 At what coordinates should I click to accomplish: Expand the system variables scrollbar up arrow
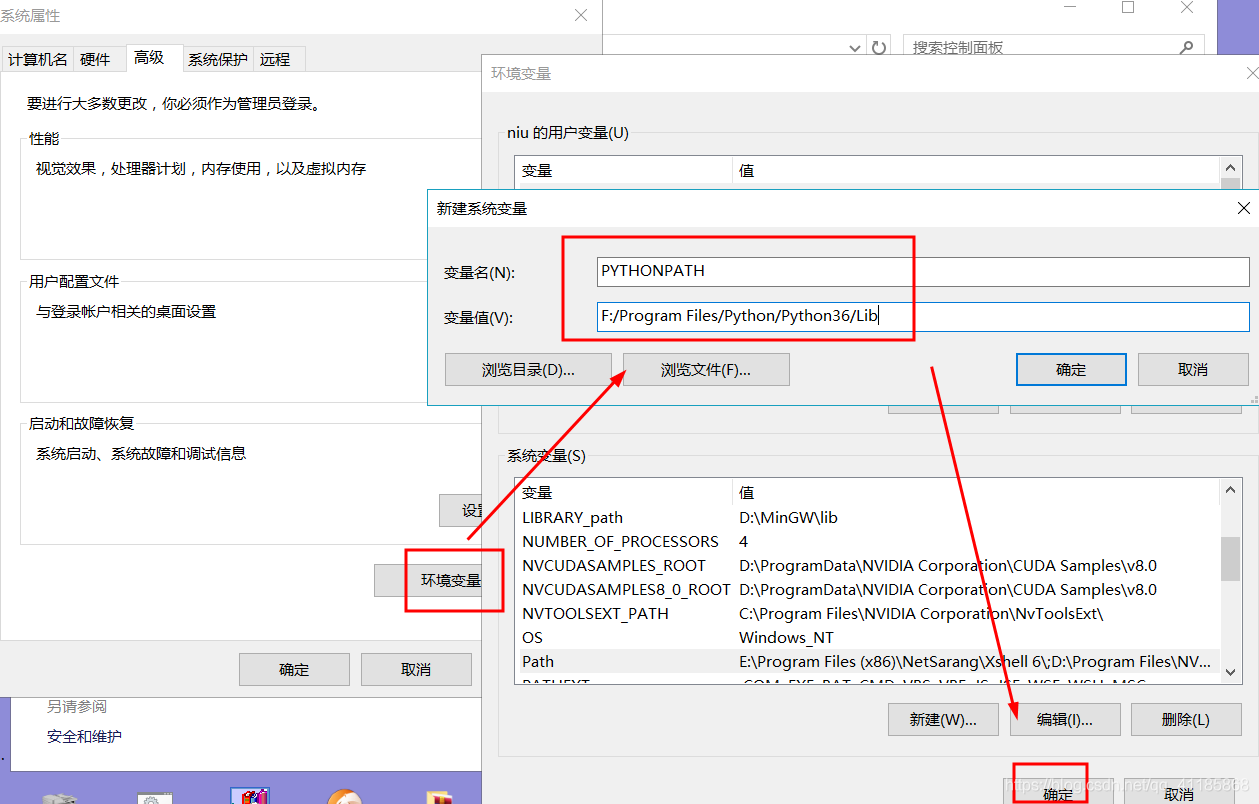point(1230,489)
